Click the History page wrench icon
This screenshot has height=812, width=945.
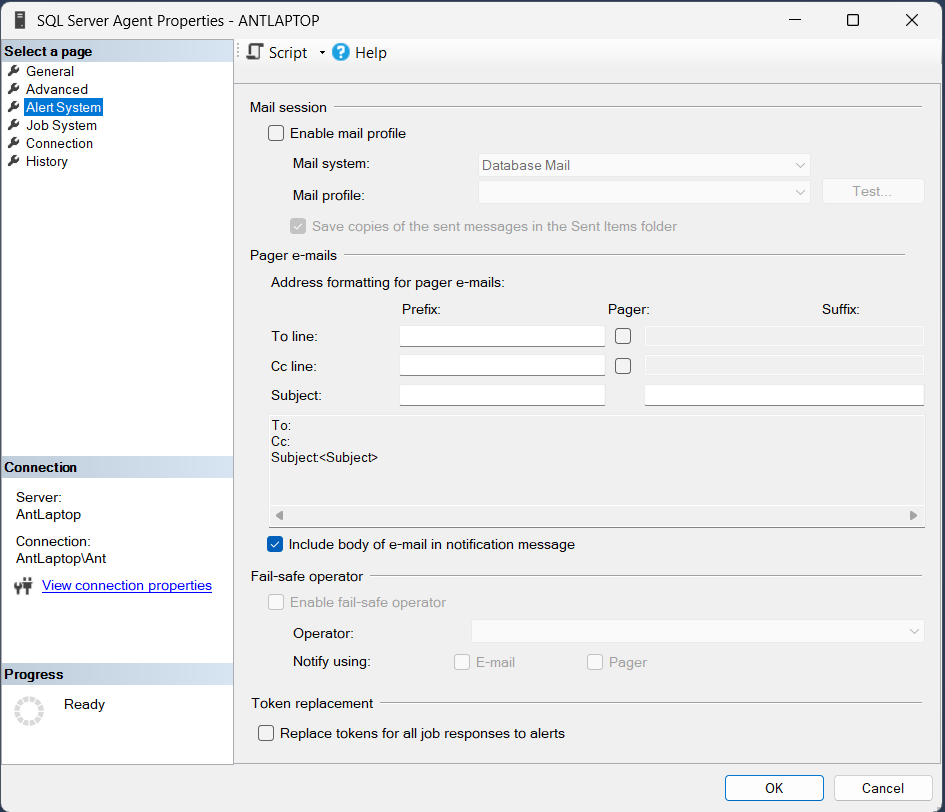[14, 161]
